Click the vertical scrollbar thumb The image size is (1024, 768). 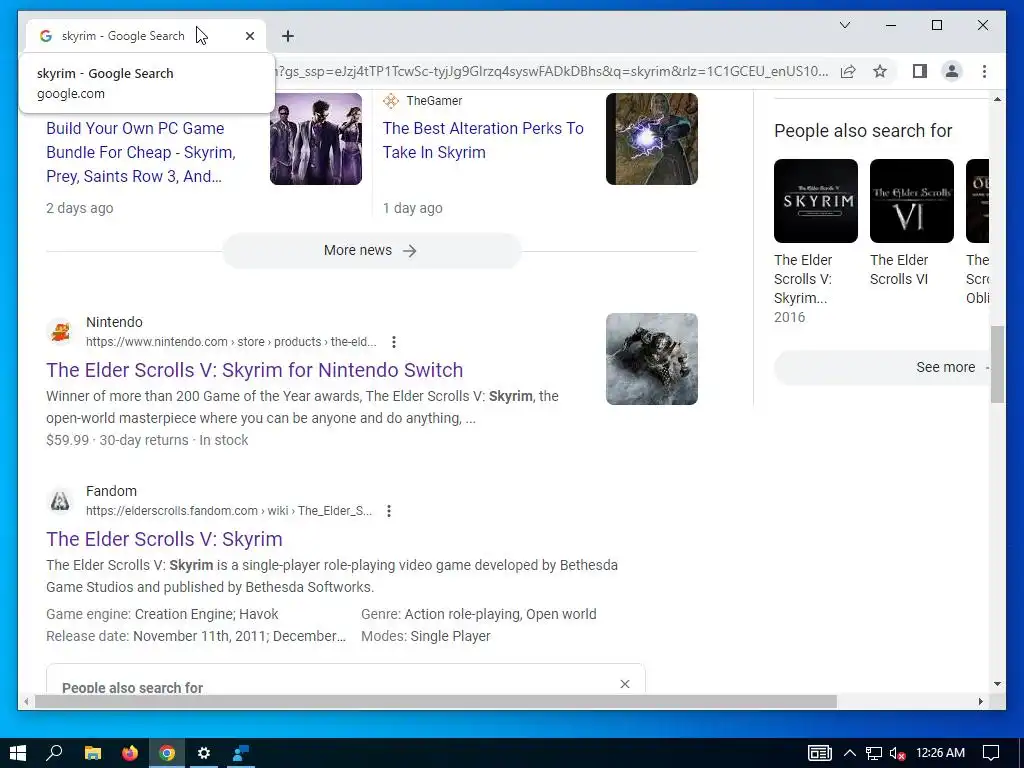point(997,364)
